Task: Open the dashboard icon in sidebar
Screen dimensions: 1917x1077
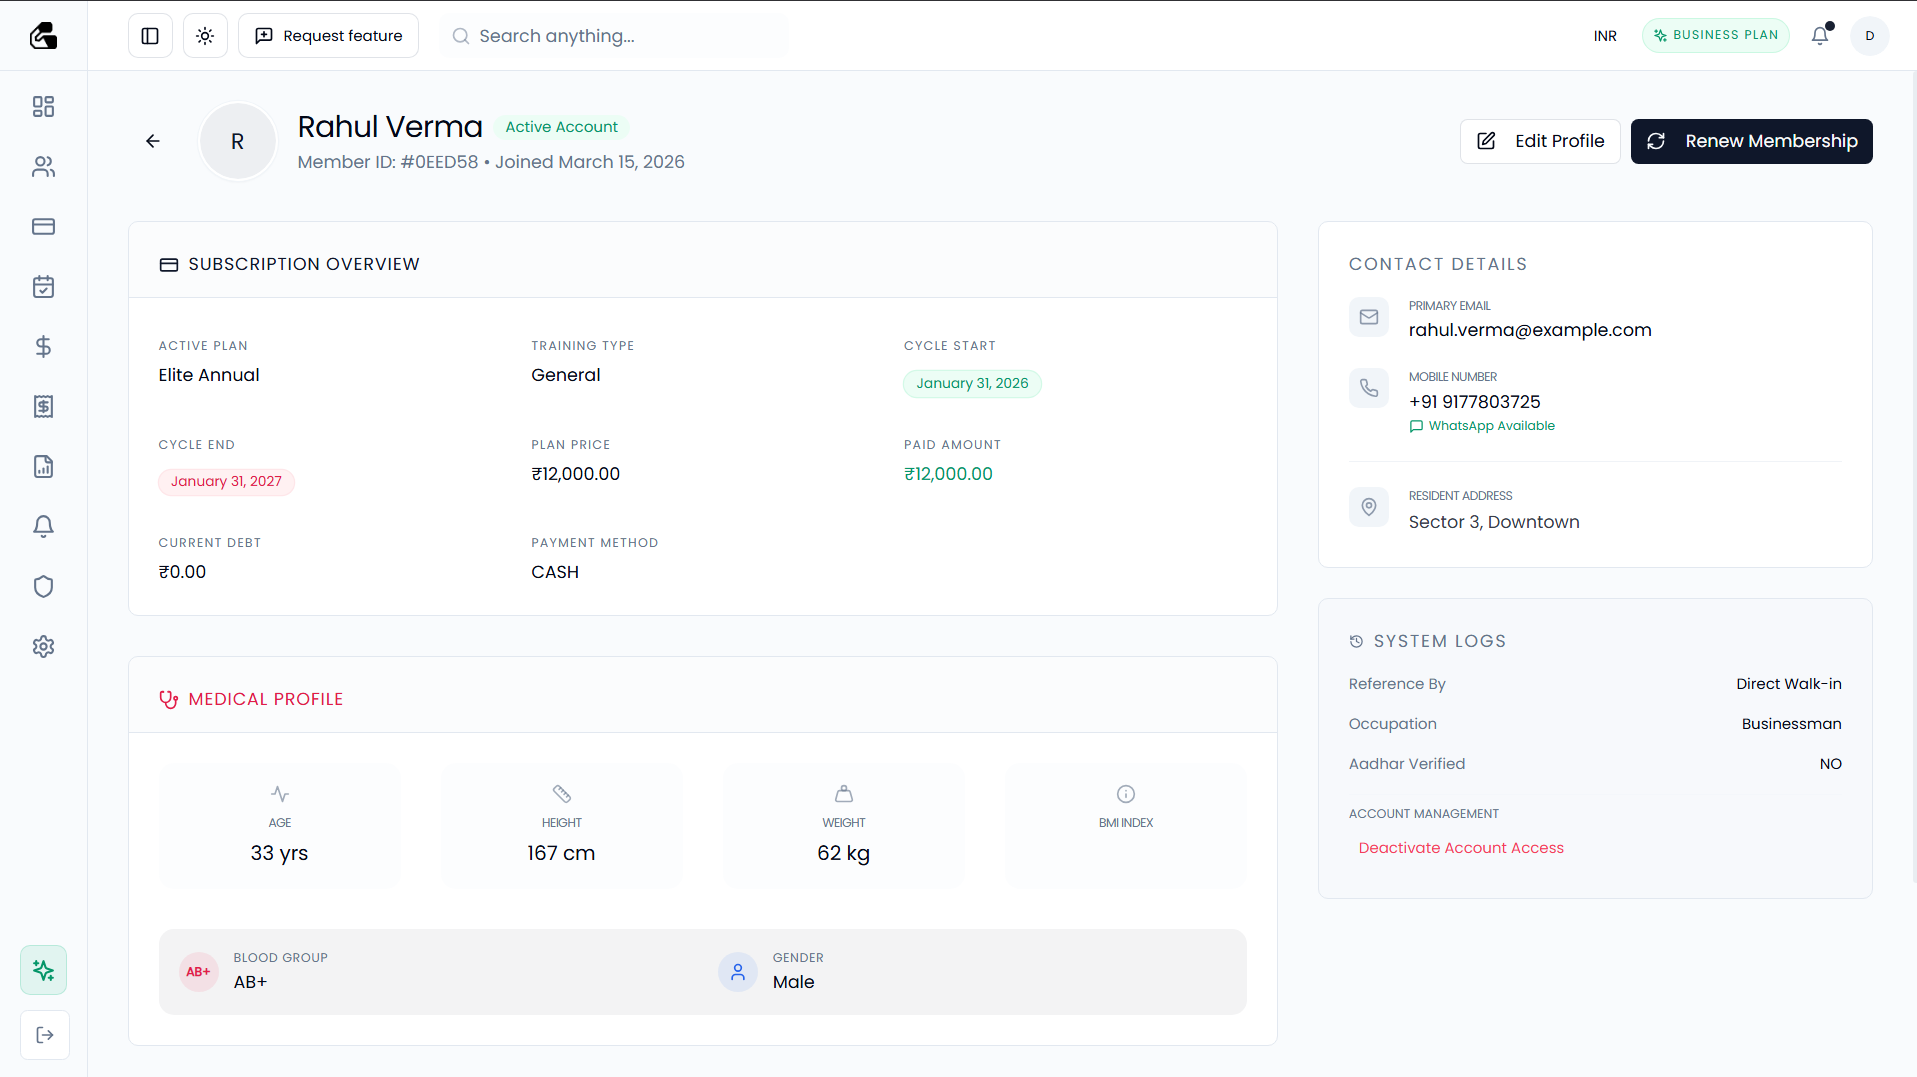Action: (x=43, y=107)
